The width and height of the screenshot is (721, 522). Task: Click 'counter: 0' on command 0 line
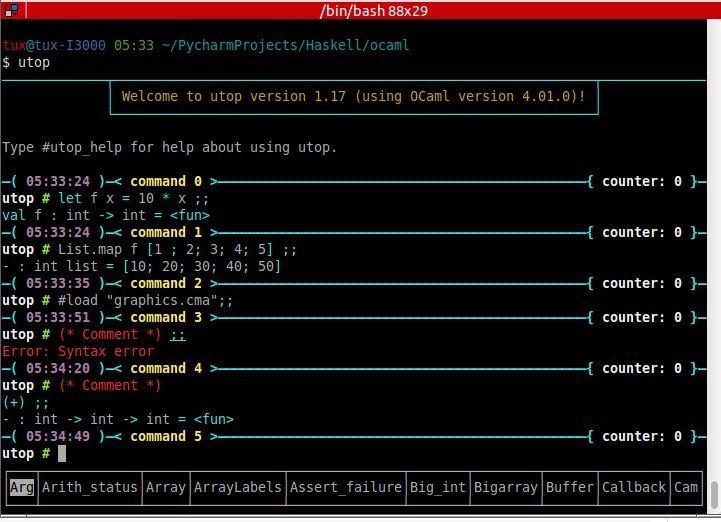[642, 182]
